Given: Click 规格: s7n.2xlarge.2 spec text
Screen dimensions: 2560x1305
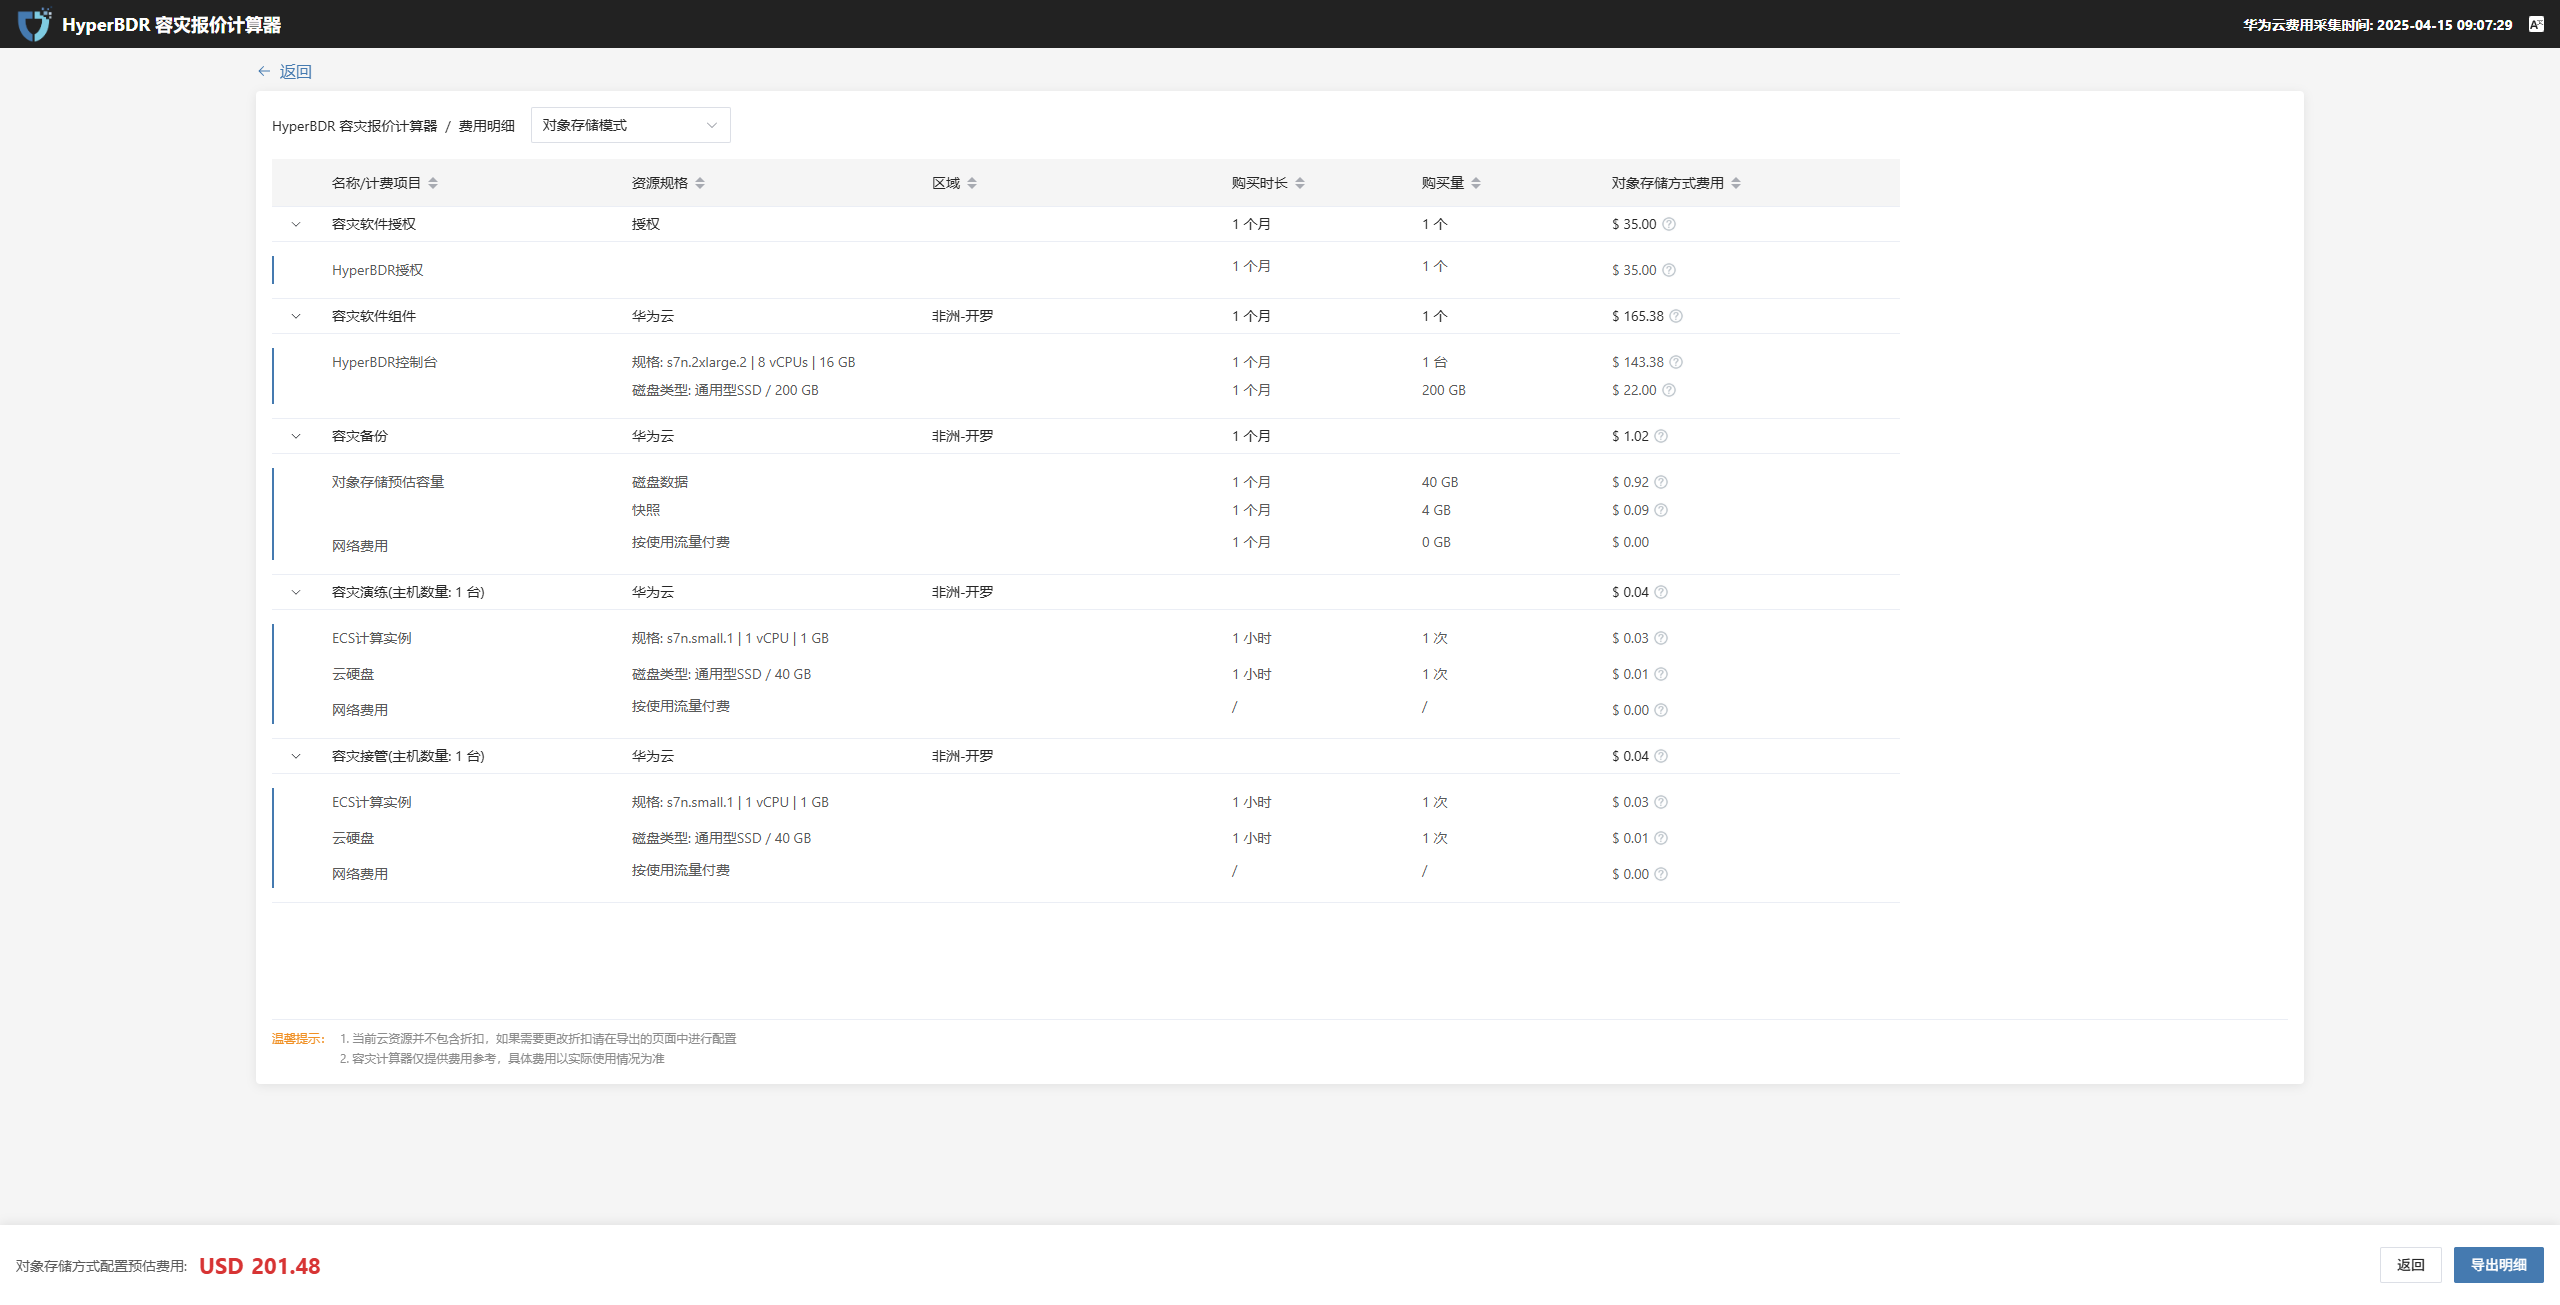Looking at the screenshot, I should (743, 362).
